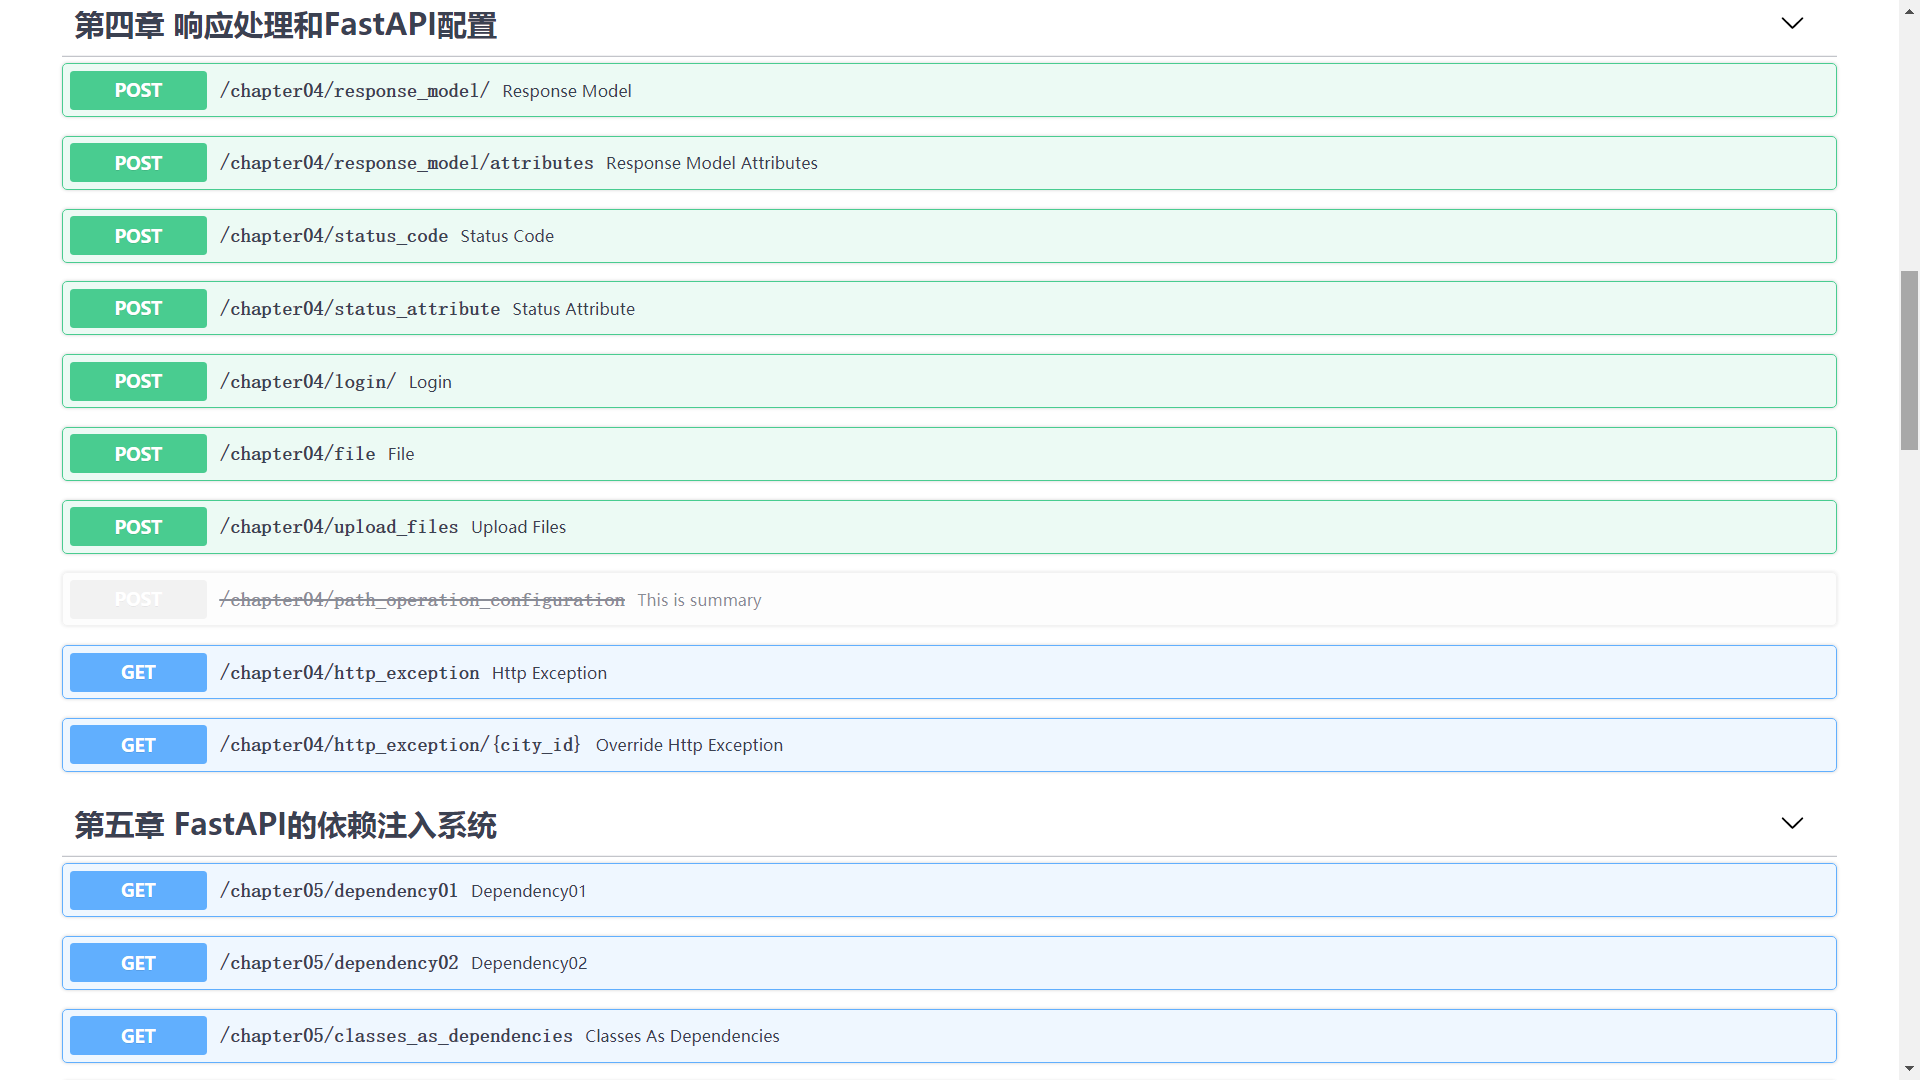Click the scrollbar down arrow

click(x=1909, y=1069)
